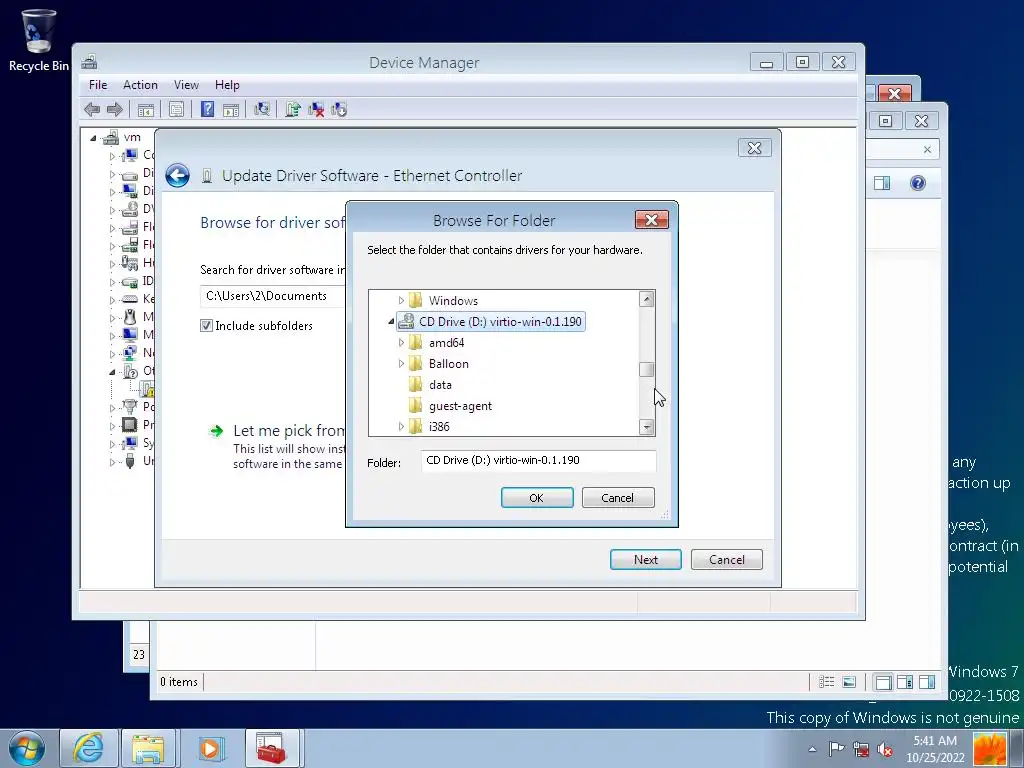Open the Windows Start orb
Screen dimensions: 1024x768
(x=27, y=748)
